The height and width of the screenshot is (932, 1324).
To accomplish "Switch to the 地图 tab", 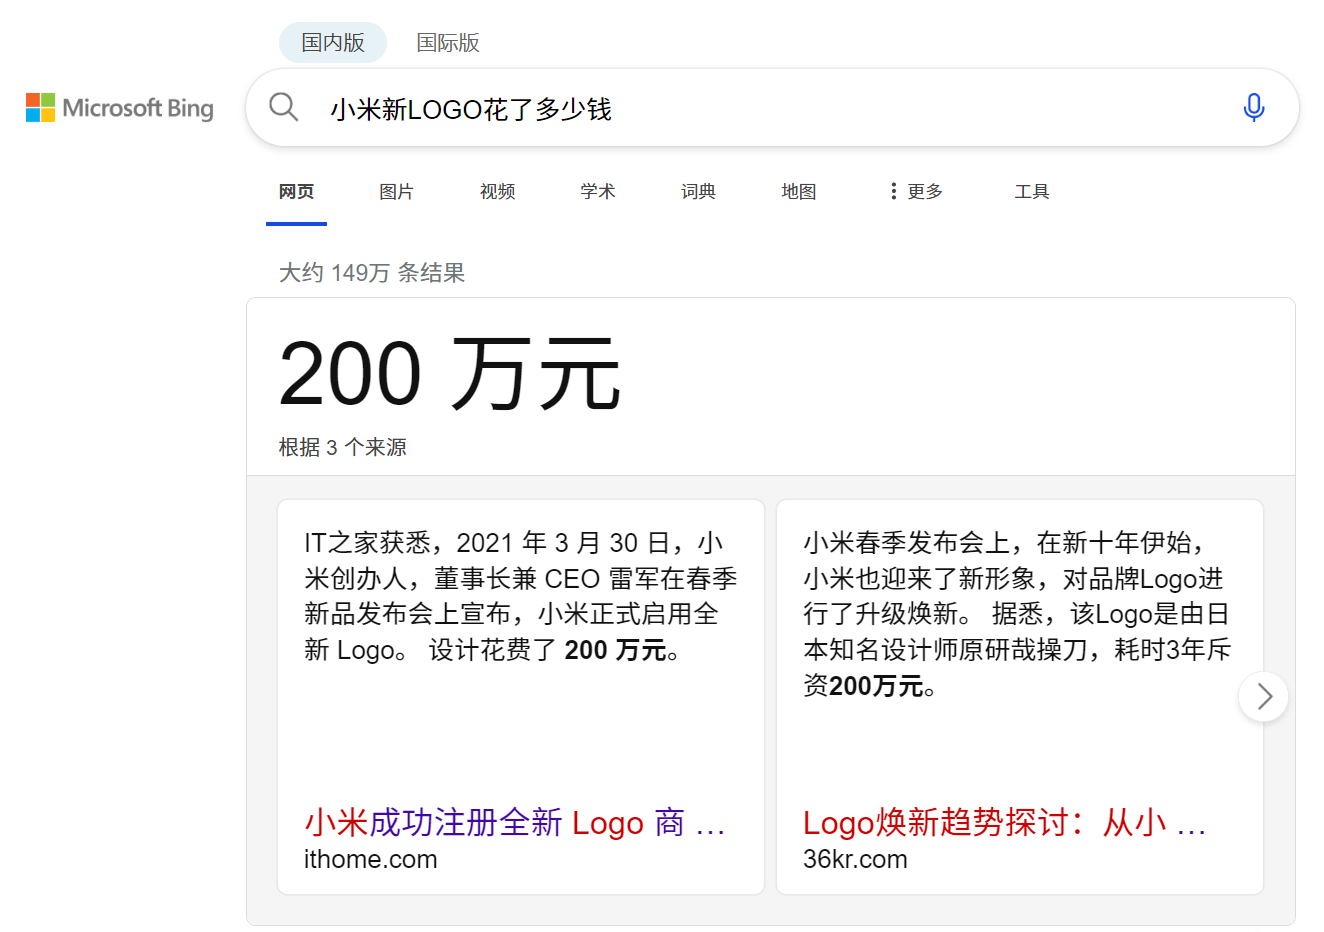I will coord(798,191).
